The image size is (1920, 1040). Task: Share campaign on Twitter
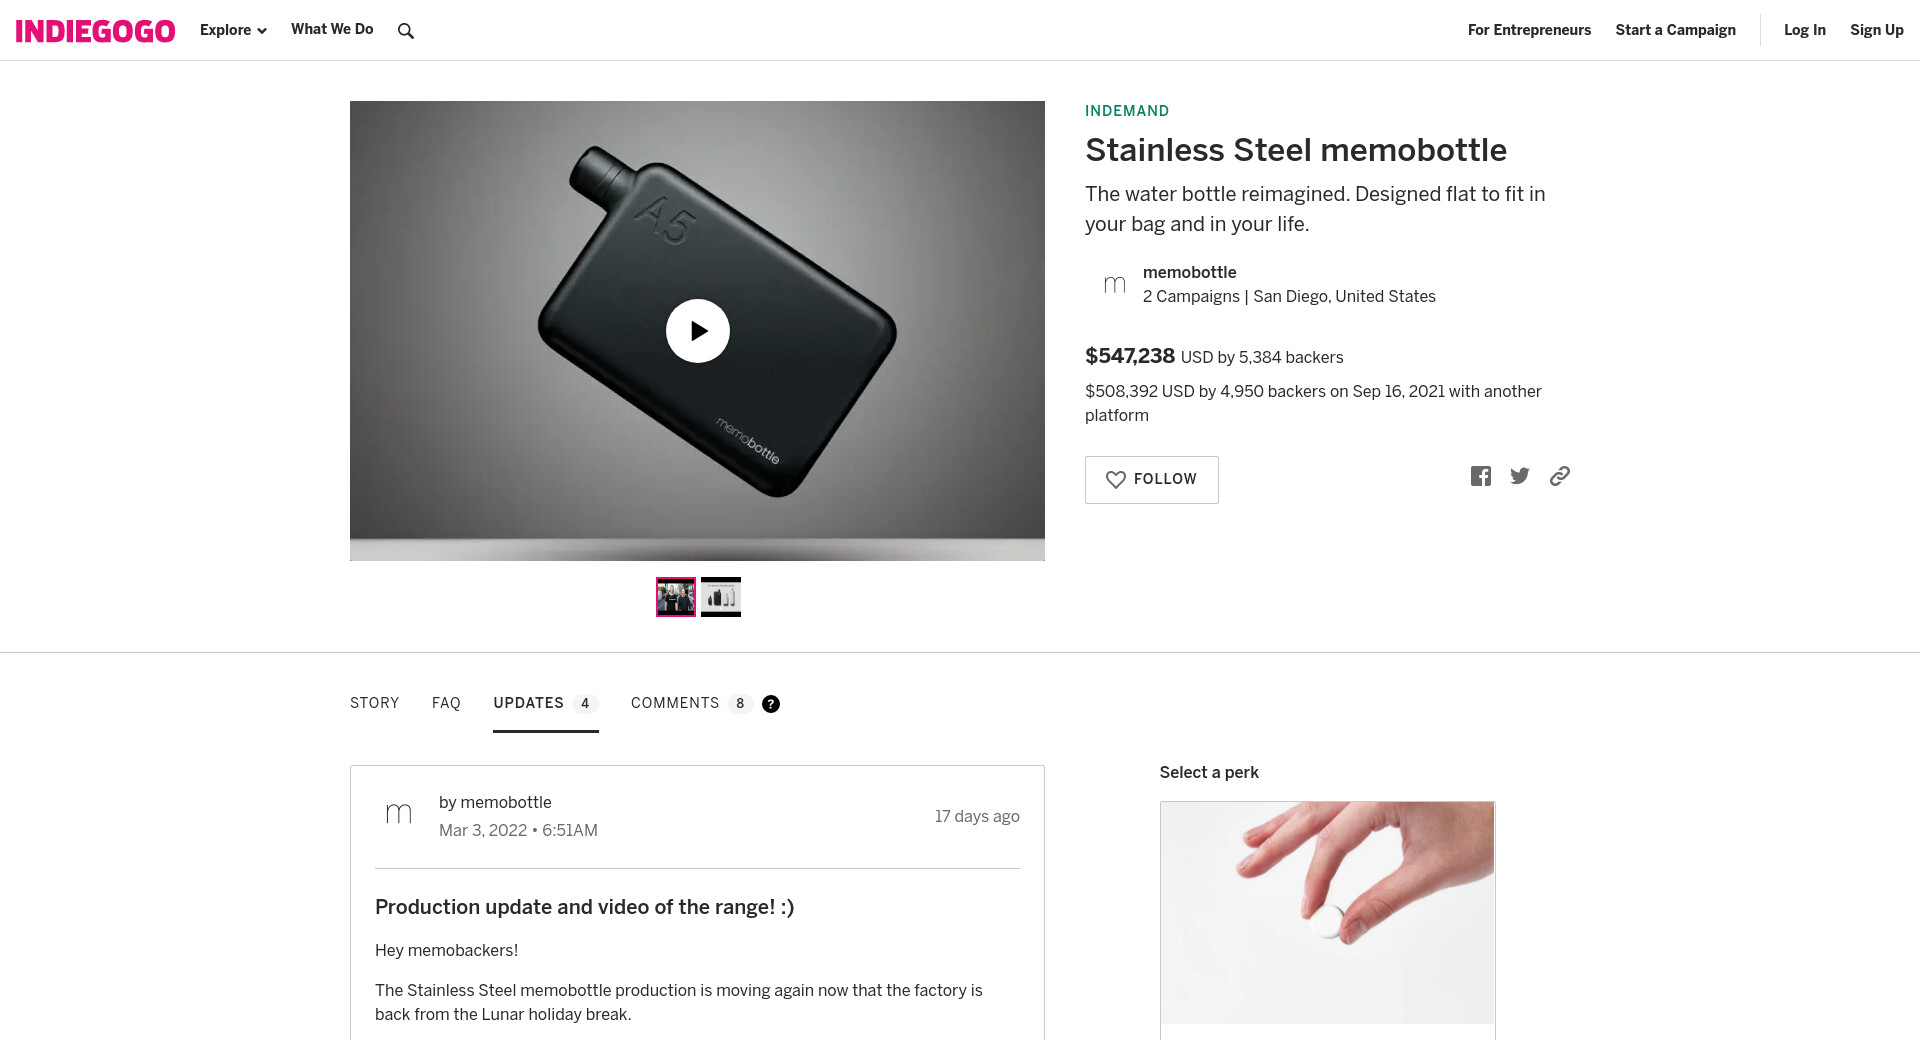pos(1520,476)
